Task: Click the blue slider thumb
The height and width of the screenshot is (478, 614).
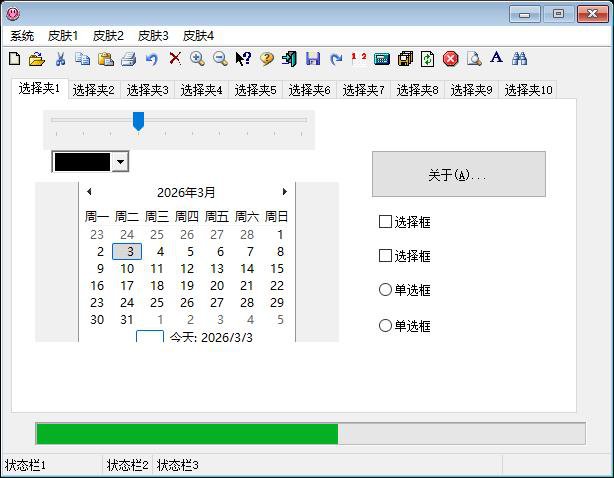Action: click(x=139, y=121)
